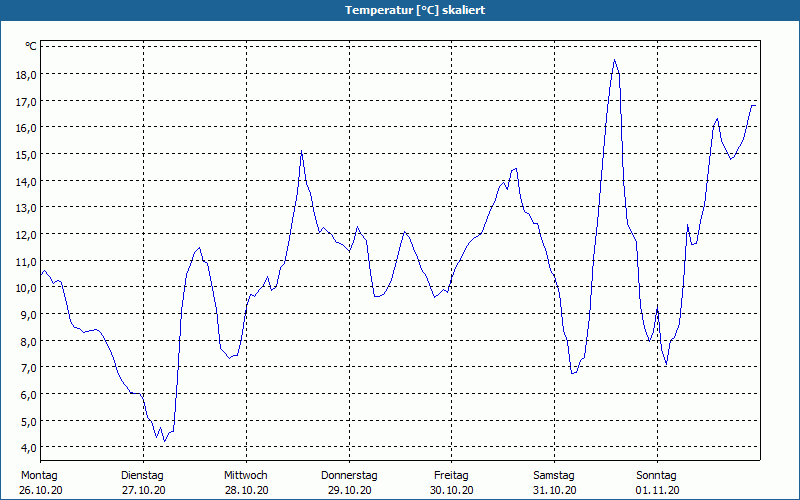Select the 16,0 y-axis value
The width and height of the screenshot is (800, 500).
click(27, 128)
